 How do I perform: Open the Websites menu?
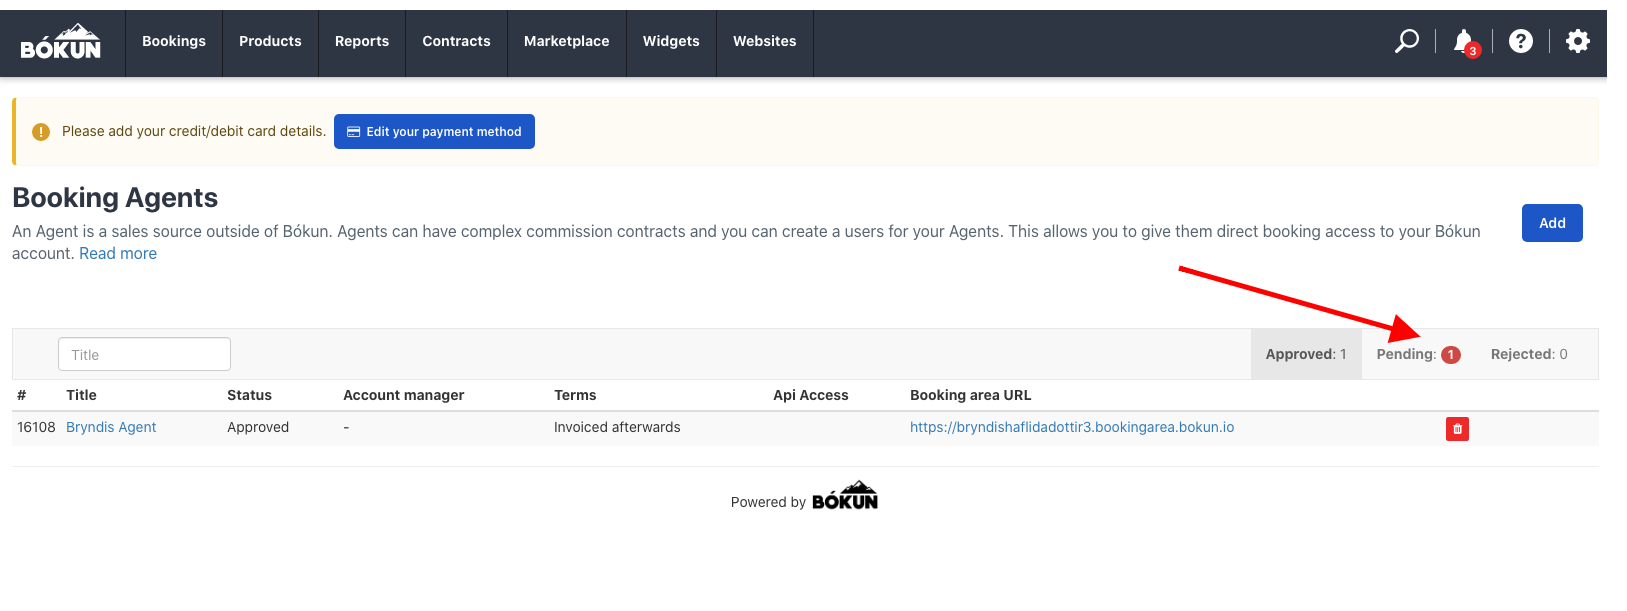point(765,42)
